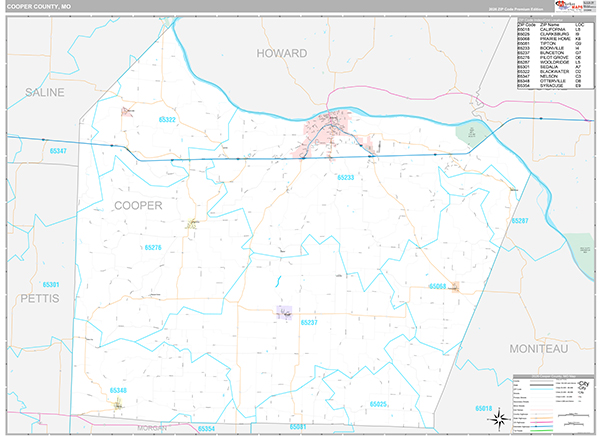Click the 65354 ZIP code label
Viewport: 600px width, 436px height.
pos(206,429)
